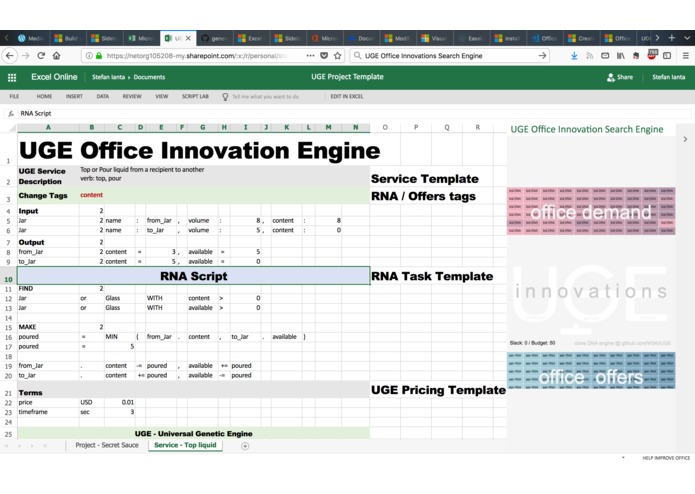
Task: Select column P header
Action: click(x=416, y=128)
